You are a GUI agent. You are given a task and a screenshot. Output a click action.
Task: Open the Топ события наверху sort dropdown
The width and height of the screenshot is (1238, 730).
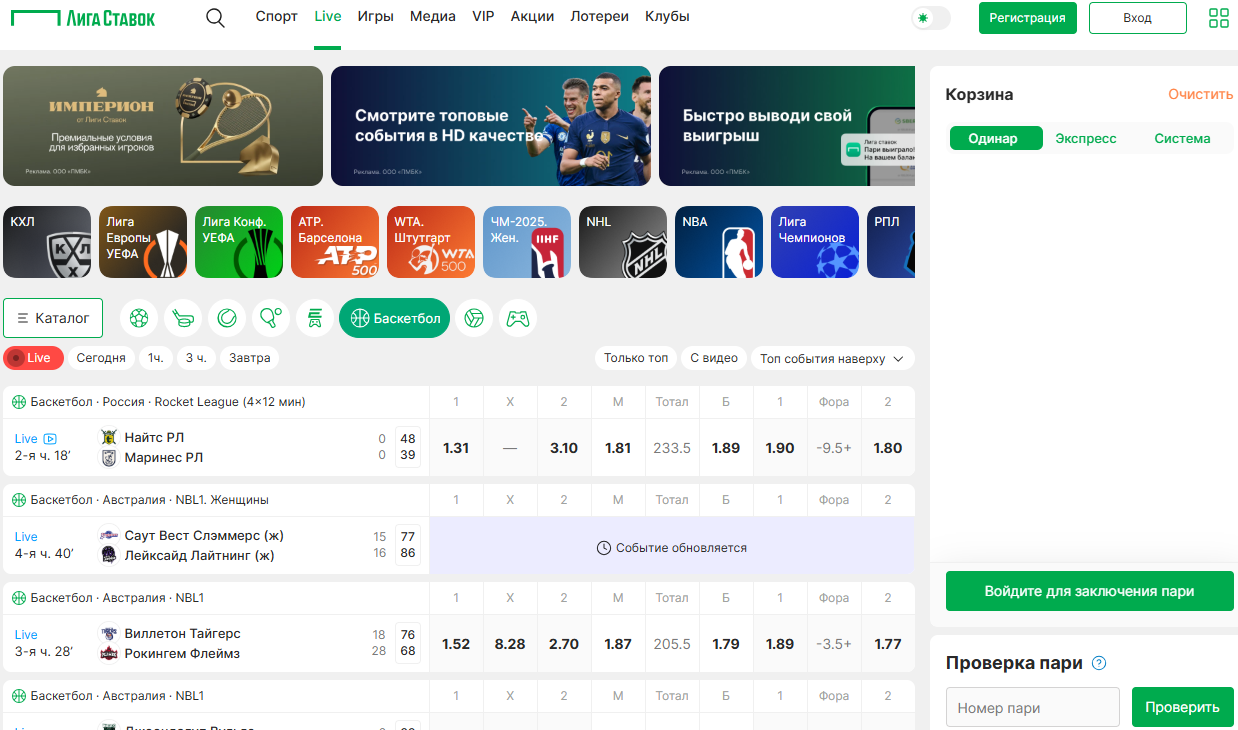[833, 358]
